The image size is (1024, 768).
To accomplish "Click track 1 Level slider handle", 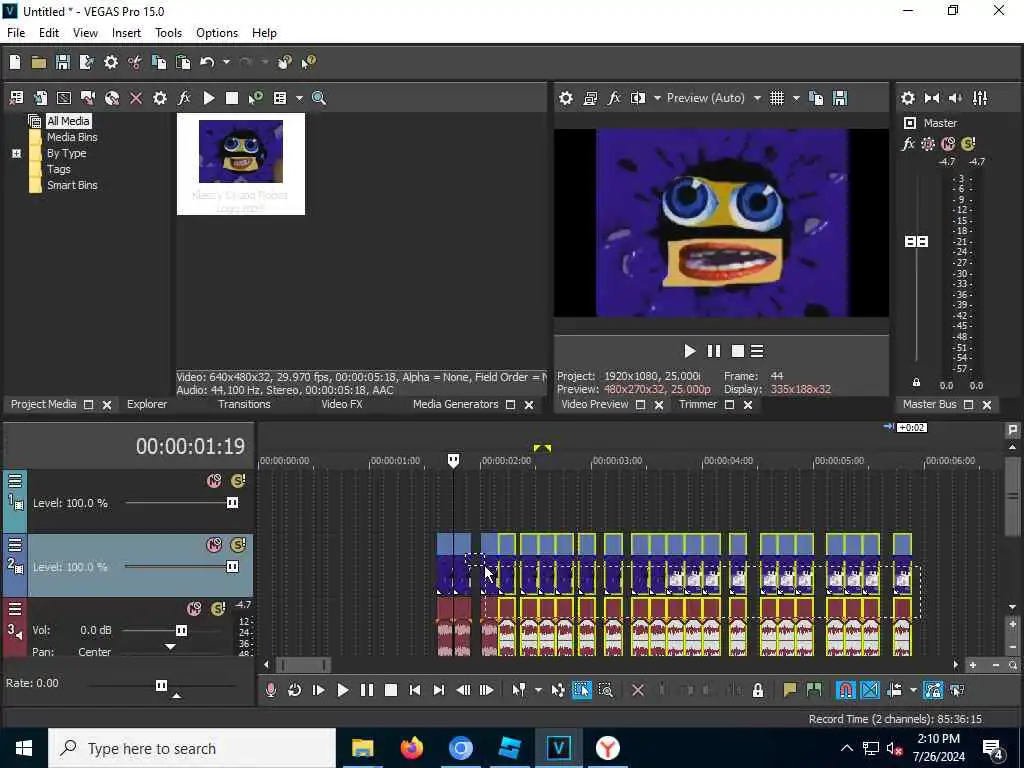I will pos(232,503).
